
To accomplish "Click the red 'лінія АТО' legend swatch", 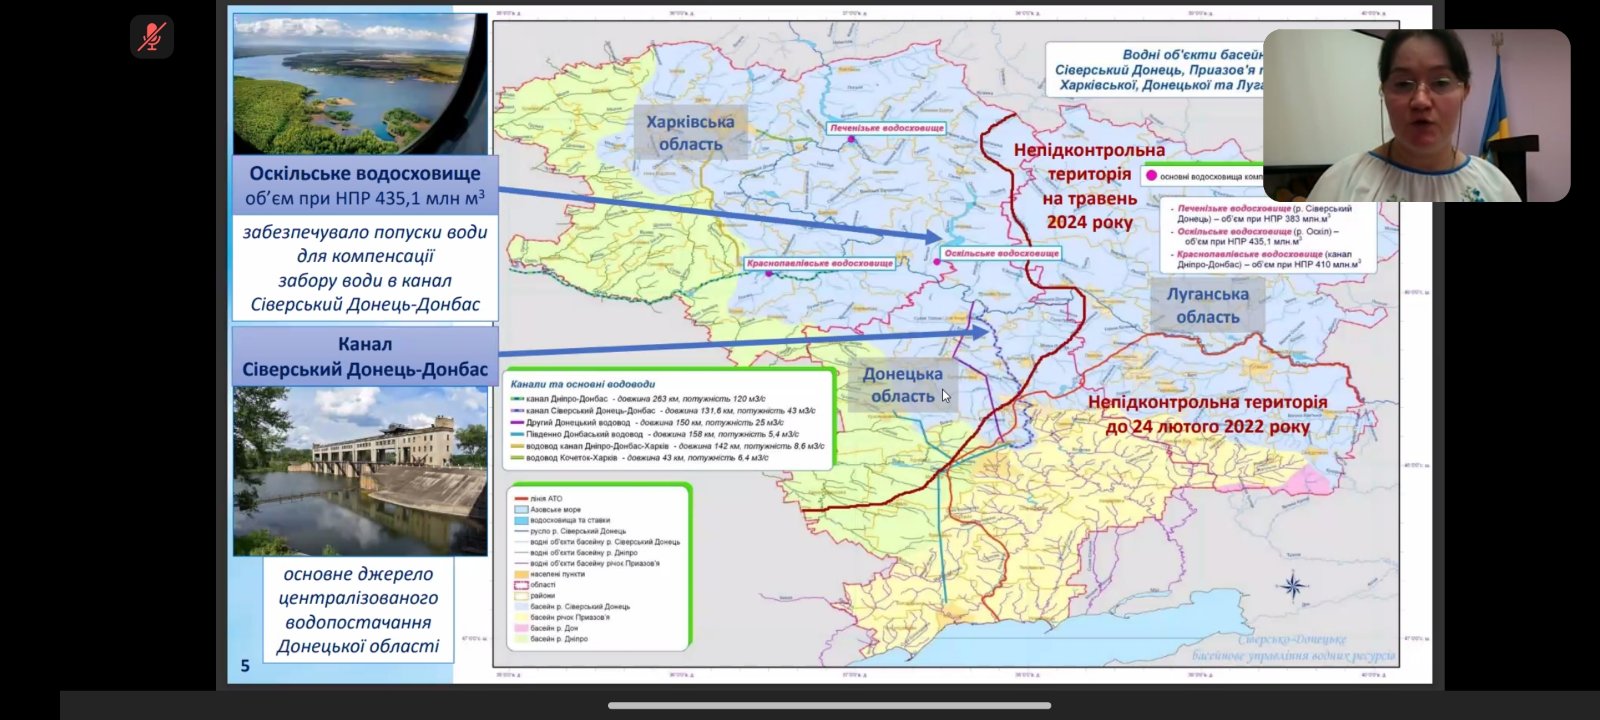I will point(520,498).
